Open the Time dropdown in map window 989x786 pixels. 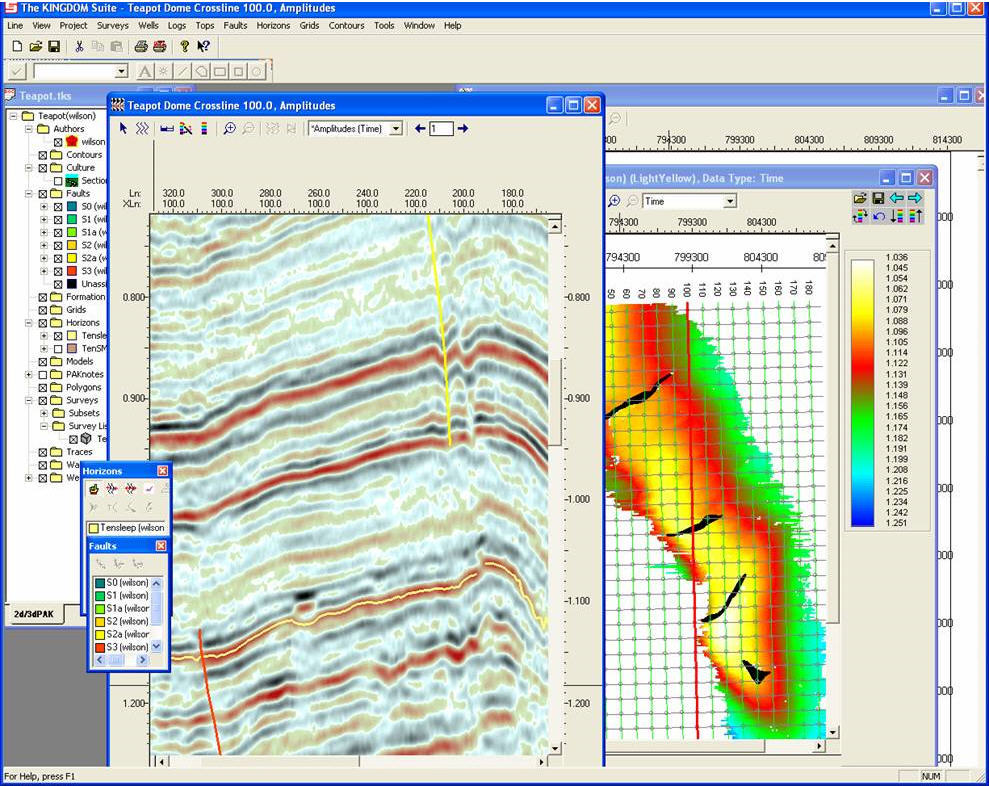tap(729, 201)
